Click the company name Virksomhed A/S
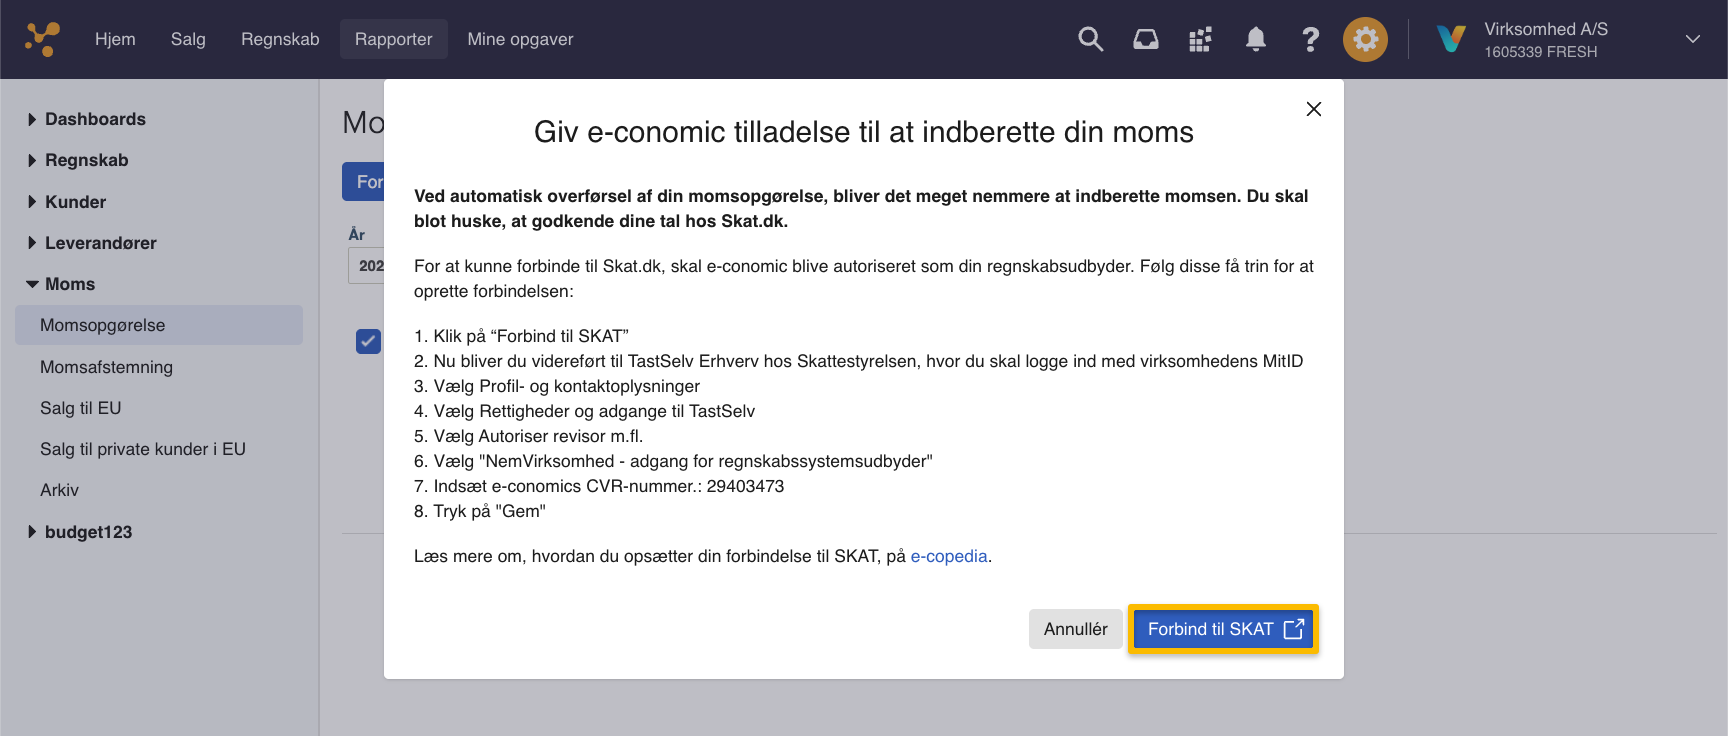 [1546, 29]
